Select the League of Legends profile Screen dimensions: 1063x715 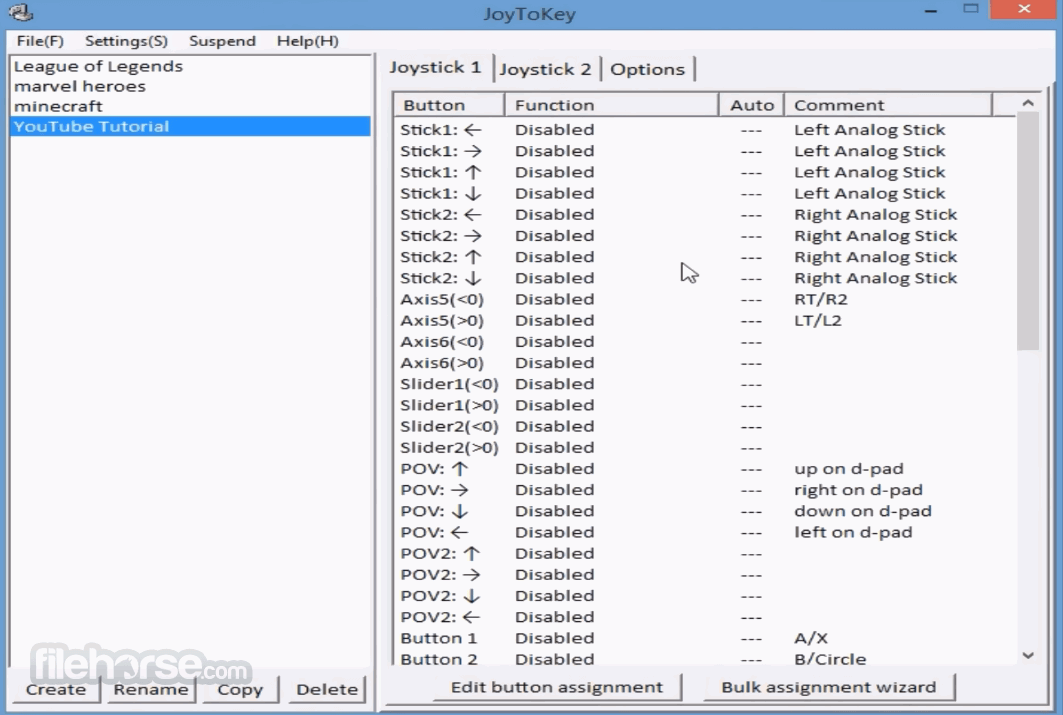pyautogui.click(x=98, y=66)
